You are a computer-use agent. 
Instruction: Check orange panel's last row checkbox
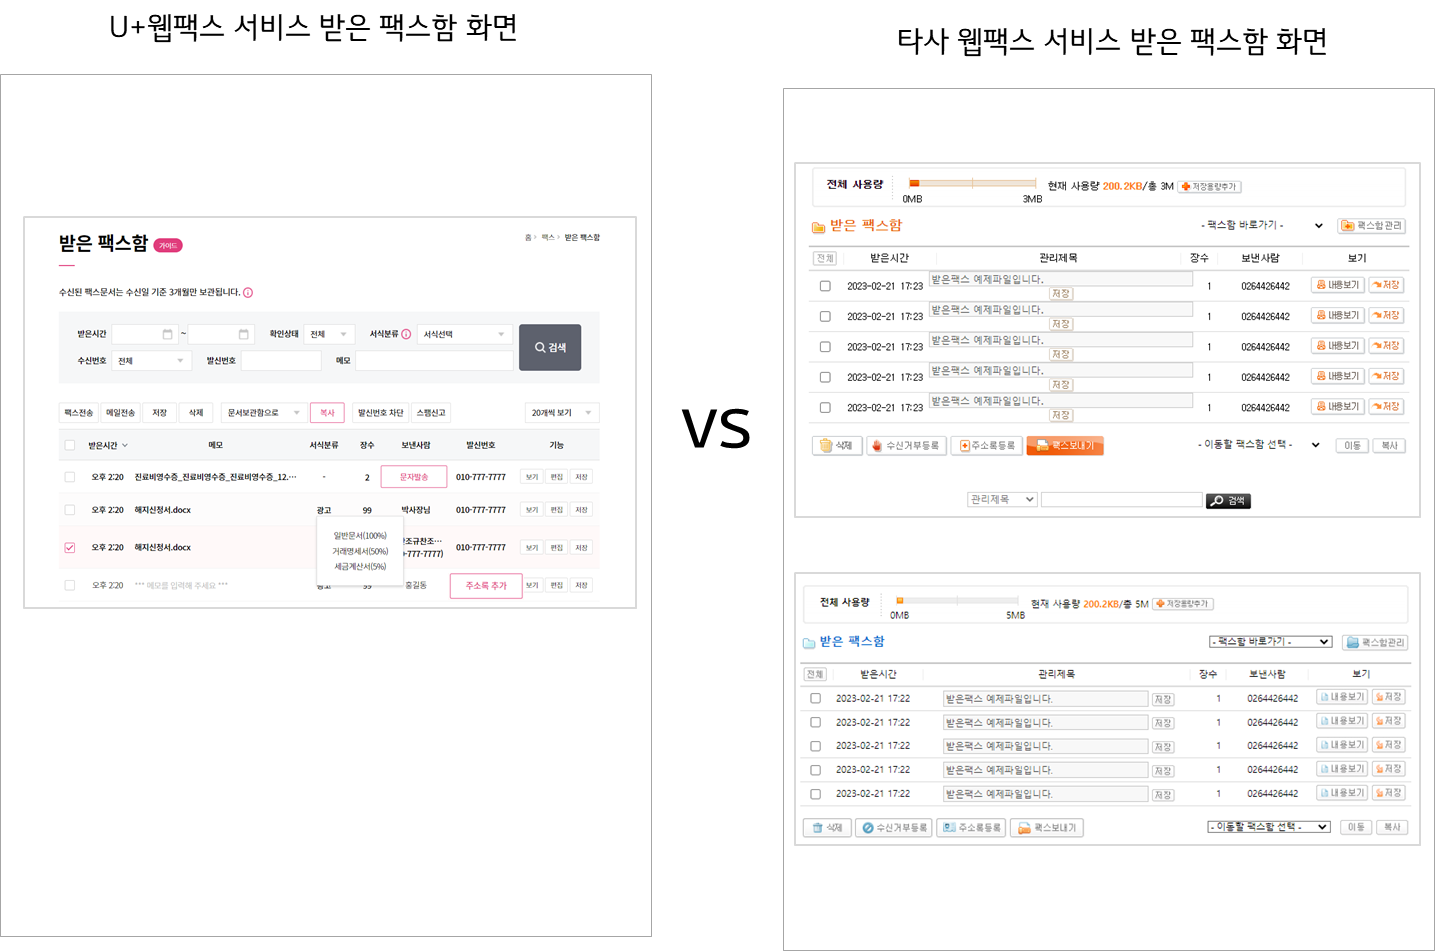(x=825, y=408)
